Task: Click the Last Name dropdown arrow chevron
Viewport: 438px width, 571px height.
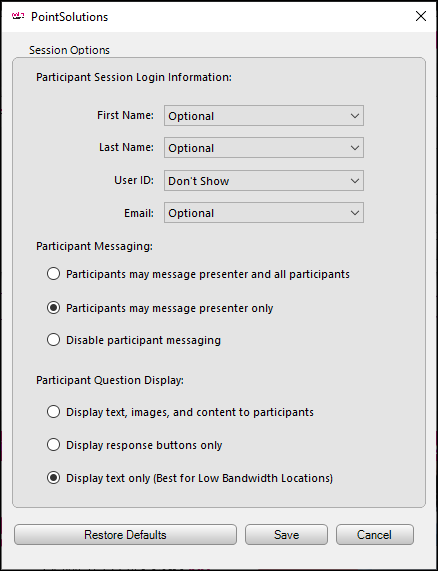Action: tap(355, 148)
